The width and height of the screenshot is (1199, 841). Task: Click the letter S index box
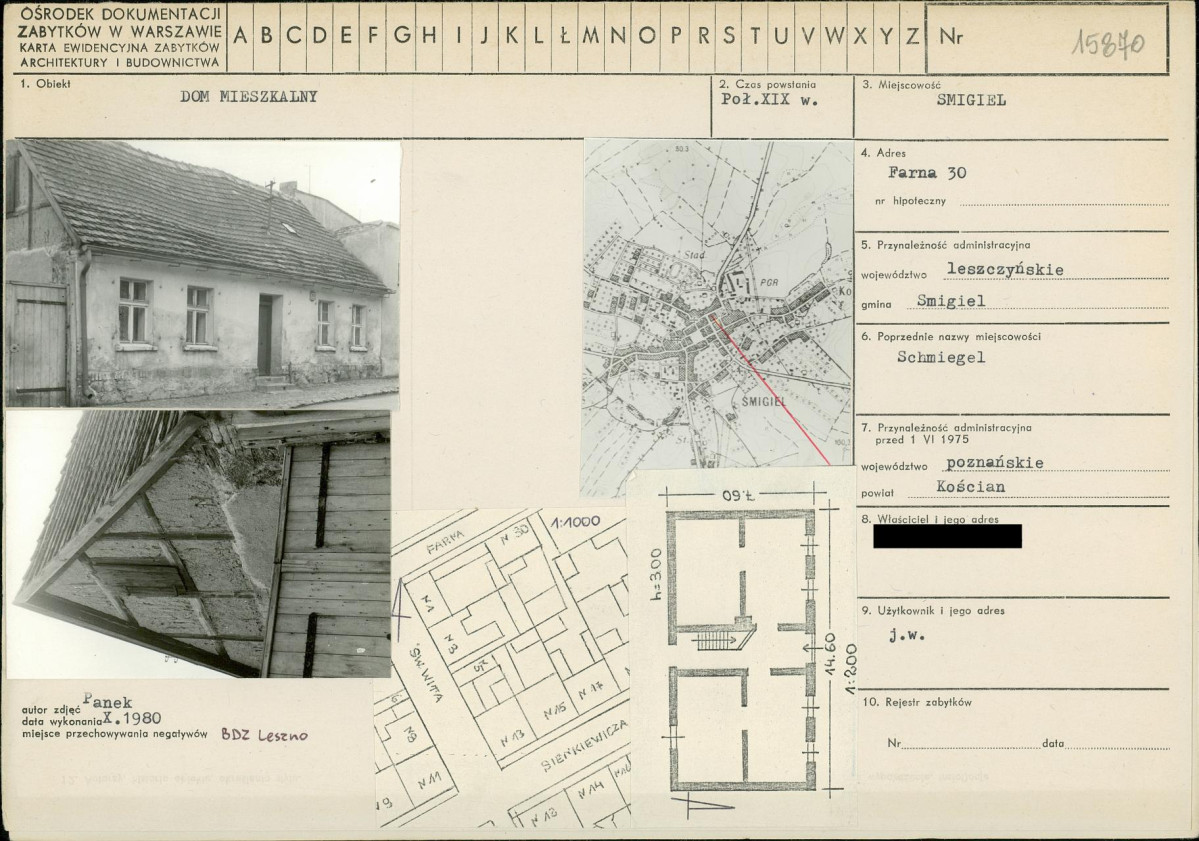729,36
